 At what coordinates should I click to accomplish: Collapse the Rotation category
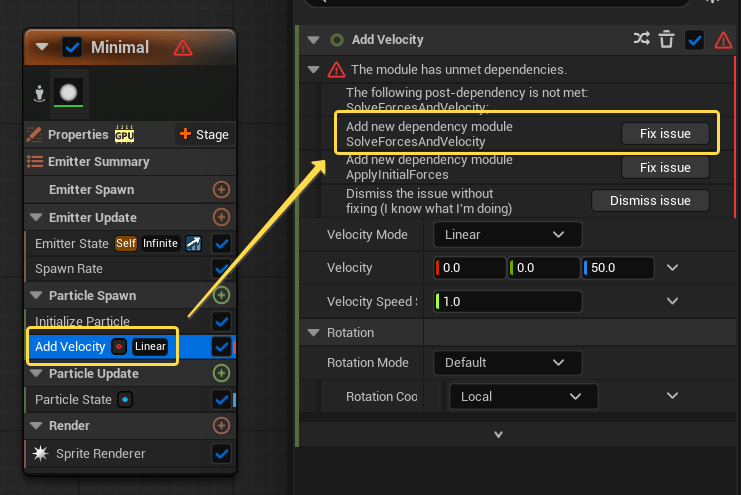313,333
